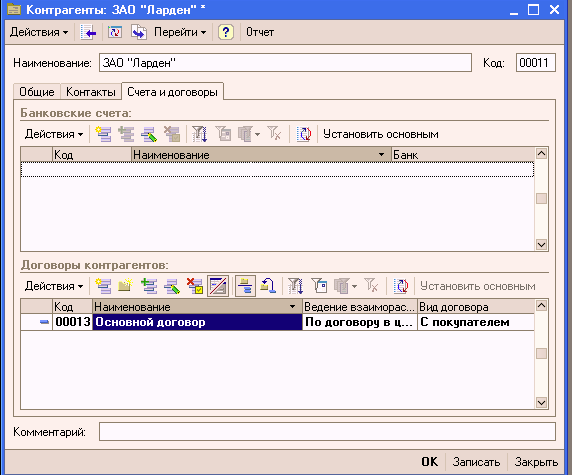Viewport: 572px width, 475px height.
Task: Click the help question mark icon
Action: pyautogui.click(x=225, y=32)
